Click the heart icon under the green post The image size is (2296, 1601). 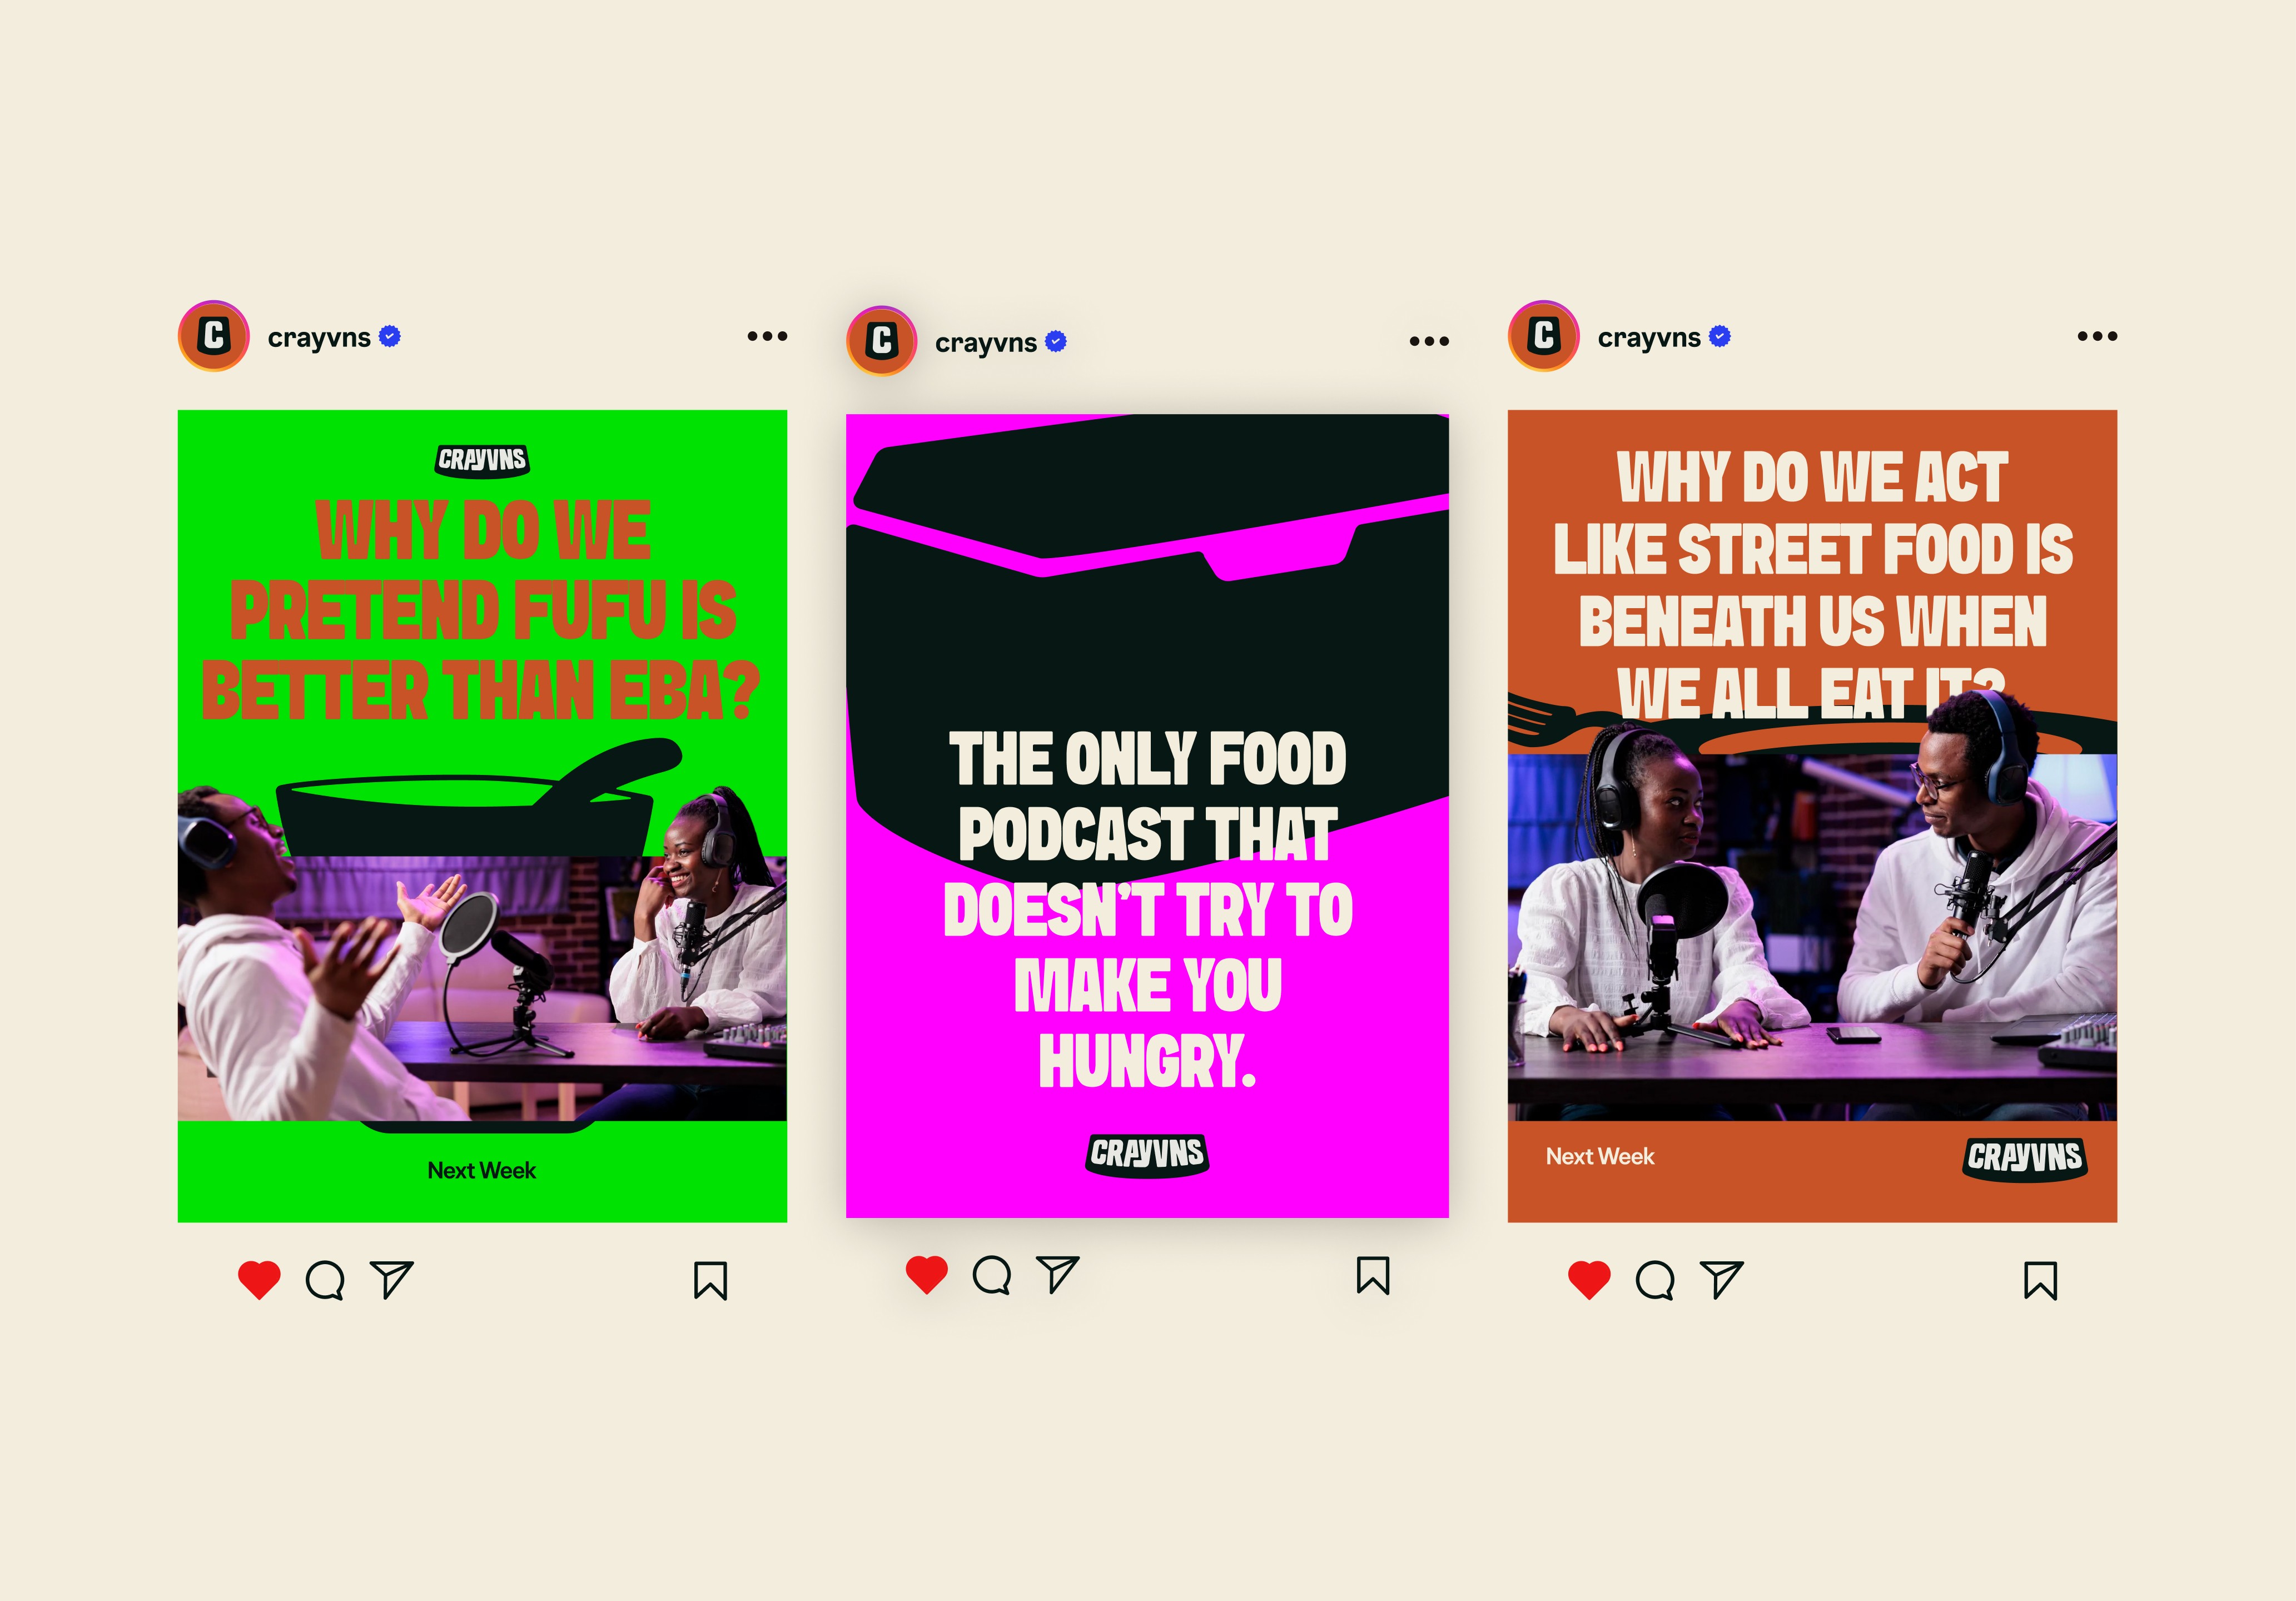click(x=259, y=1280)
